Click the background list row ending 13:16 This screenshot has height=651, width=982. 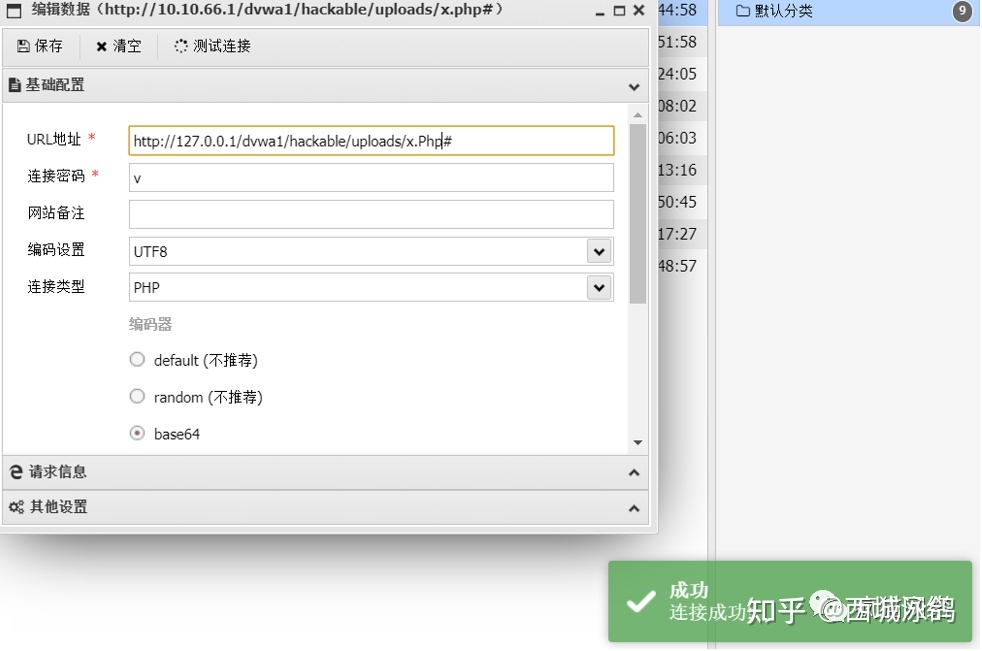click(x=682, y=170)
